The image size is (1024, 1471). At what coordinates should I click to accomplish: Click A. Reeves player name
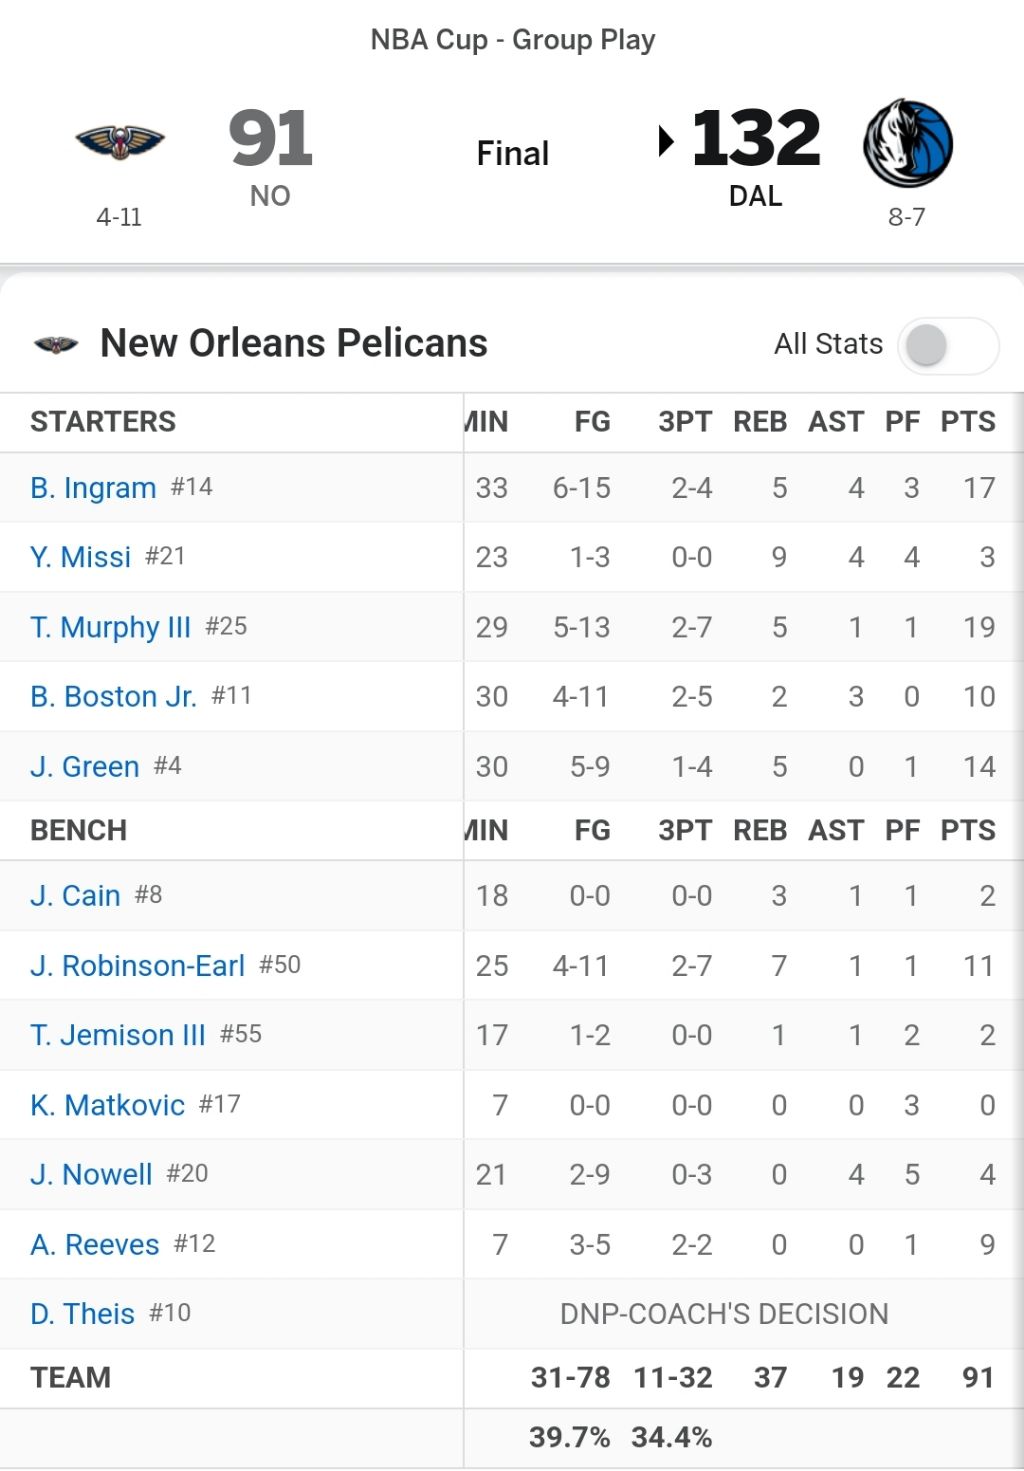(94, 1244)
